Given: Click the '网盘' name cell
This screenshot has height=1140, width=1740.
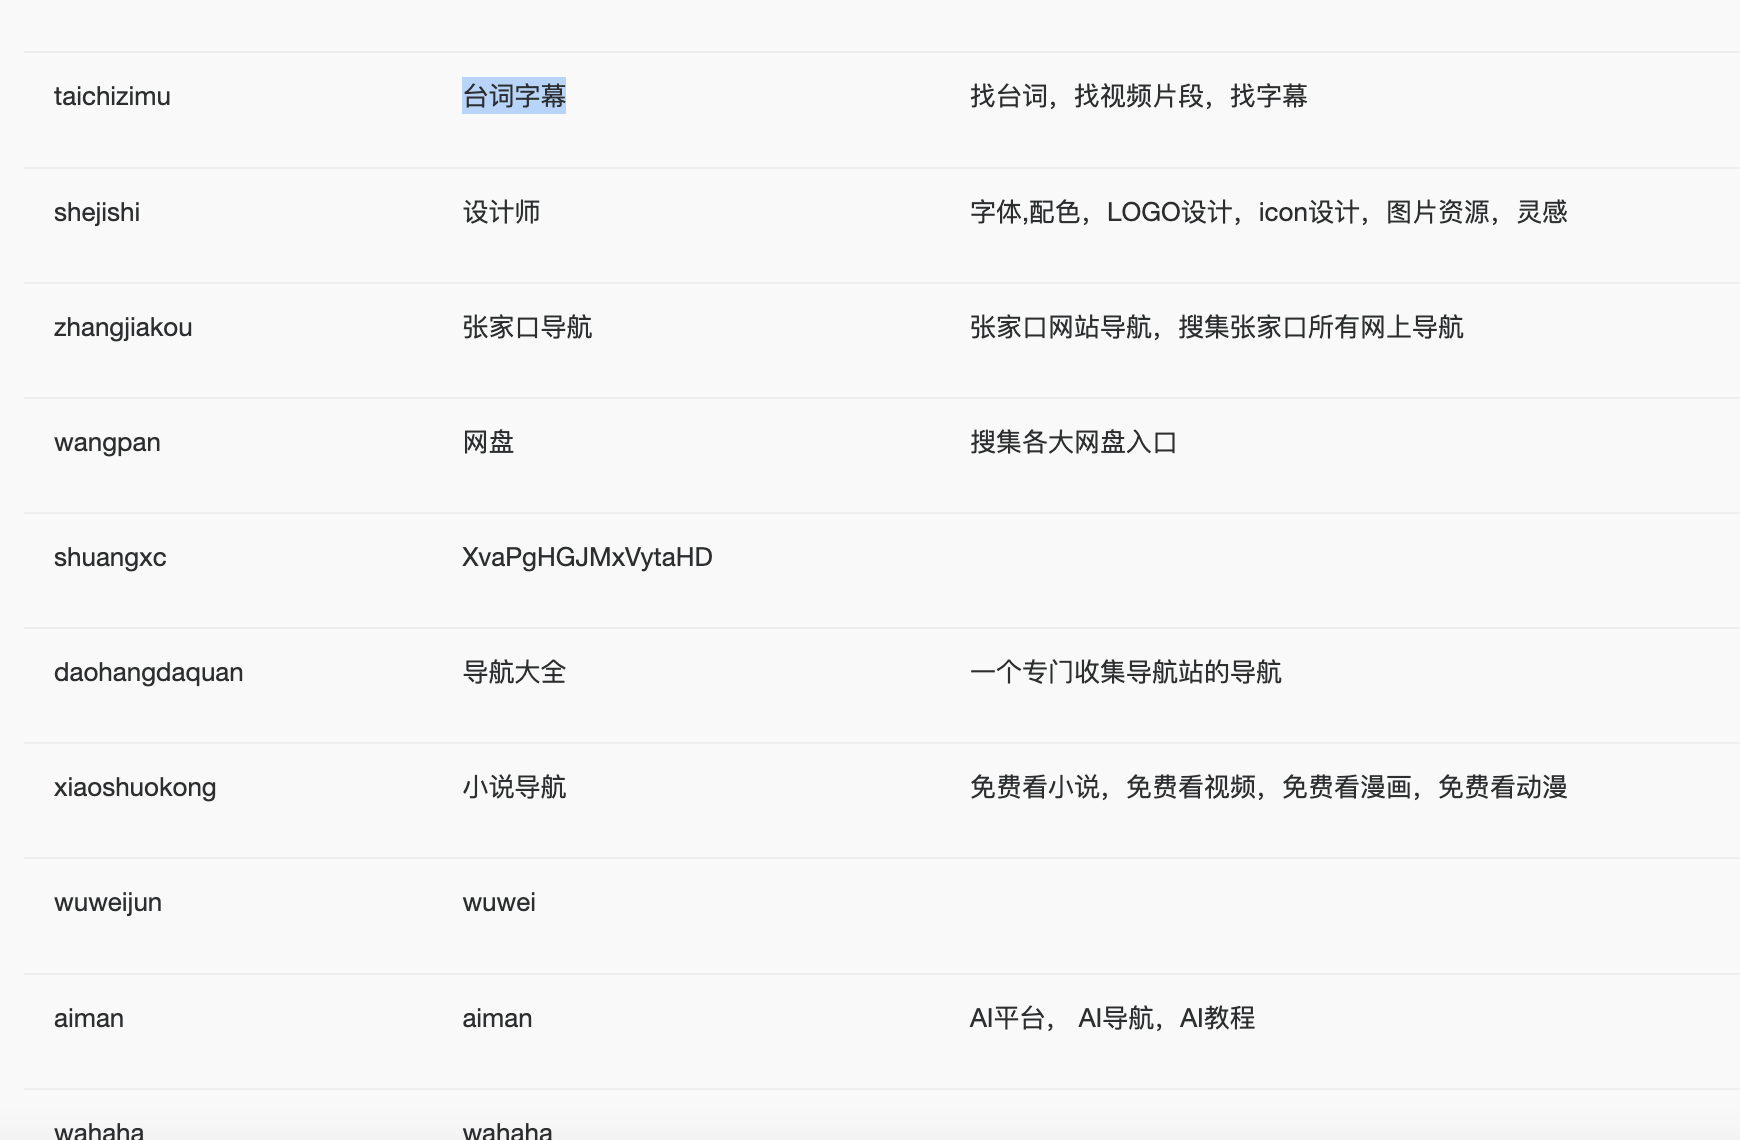Looking at the screenshot, I should point(488,442).
